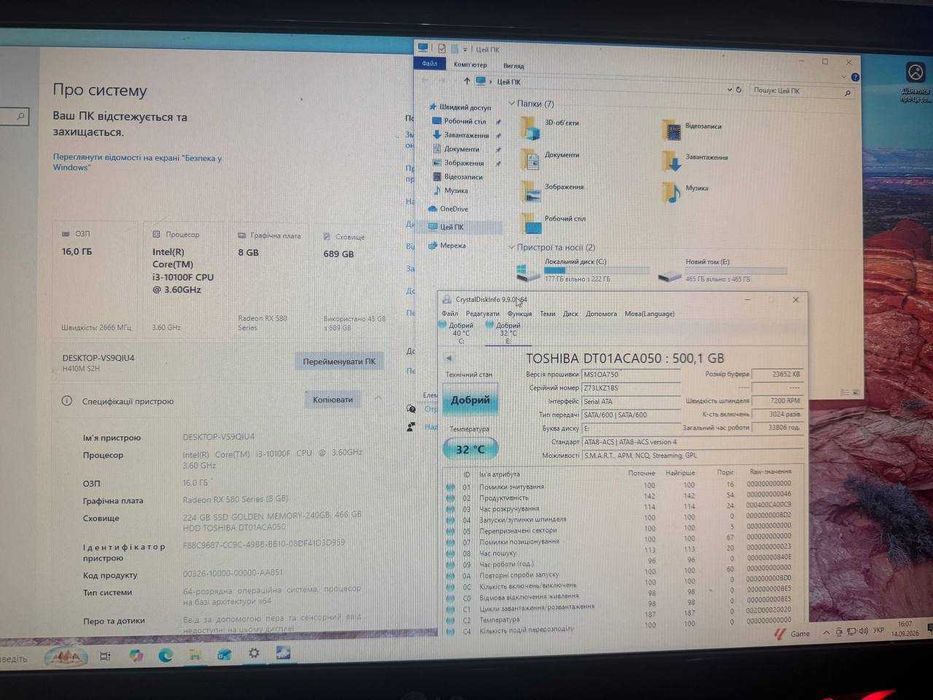Image resolution: width=933 pixels, height=700 pixels.
Task: Open Task View on taskbar
Action: [105, 656]
